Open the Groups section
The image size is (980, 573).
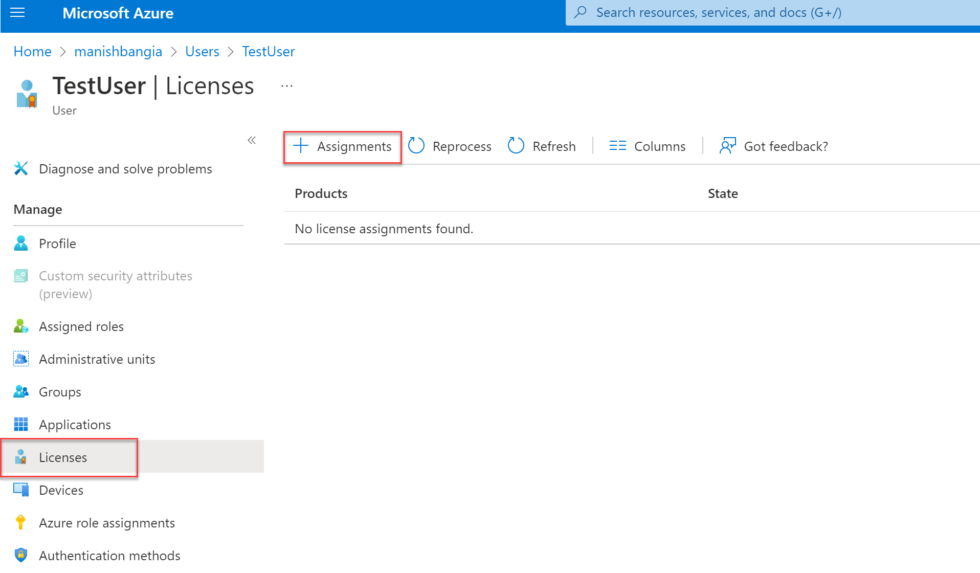point(60,392)
